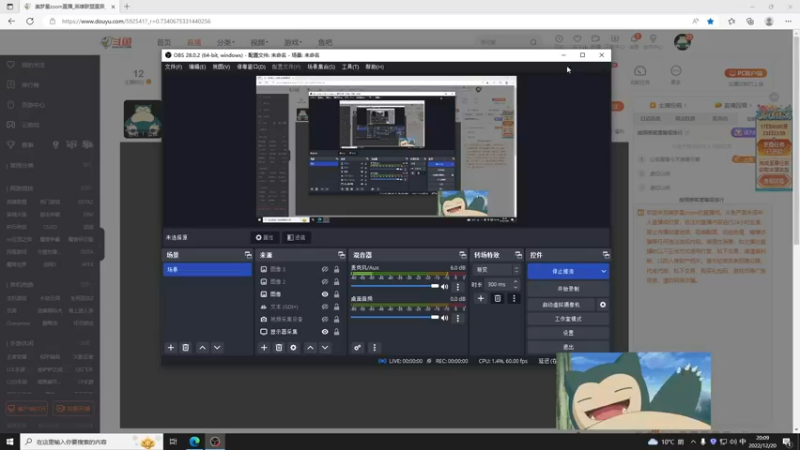Image resolution: width=800 pixels, height=450 pixels.
Task: Click the 停止推流 button
Action: click(x=563, y=271)
